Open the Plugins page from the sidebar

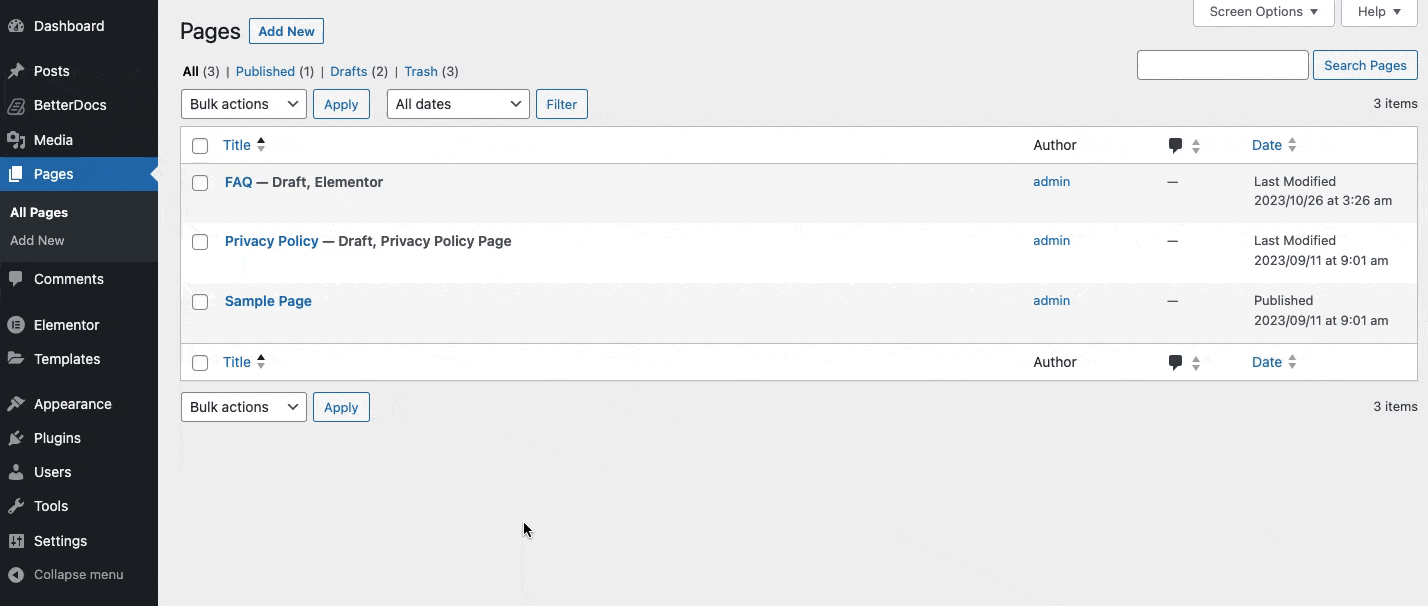58,438
